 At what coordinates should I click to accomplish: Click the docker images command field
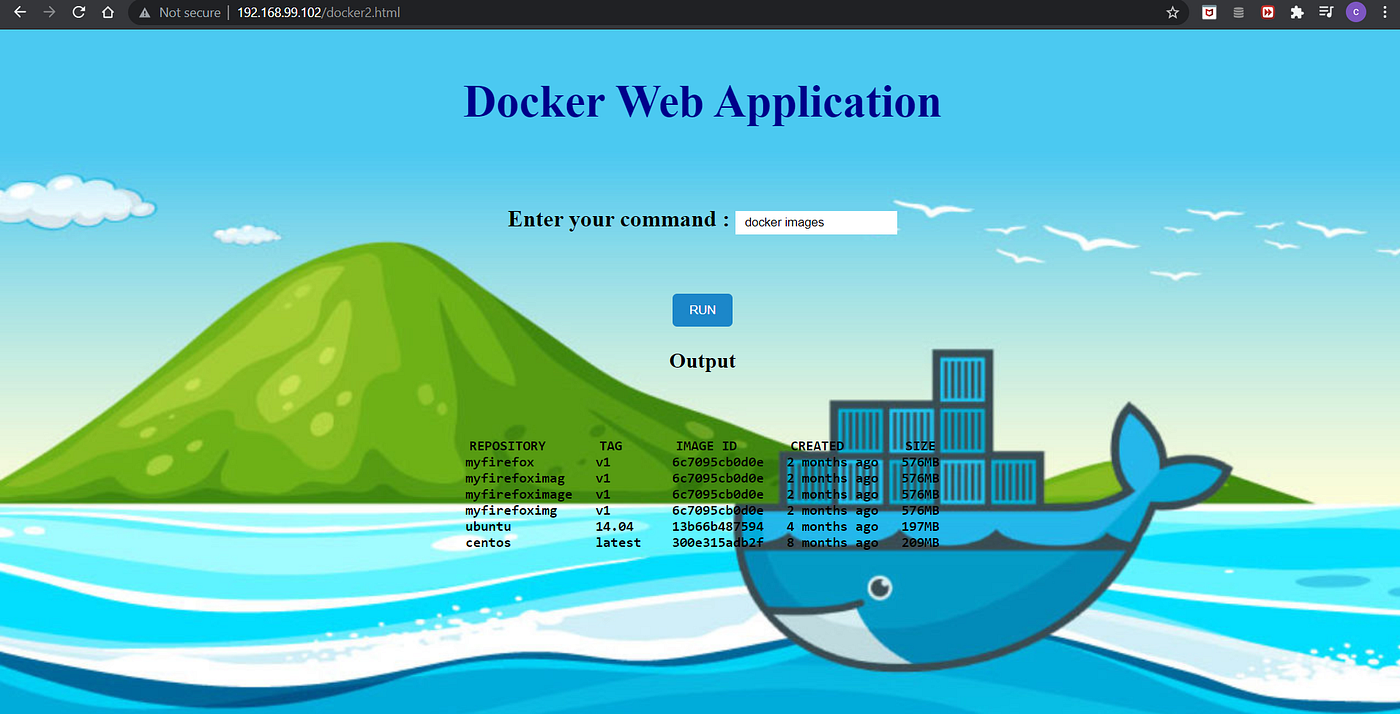pyautogui.click(x=815, y=222)
